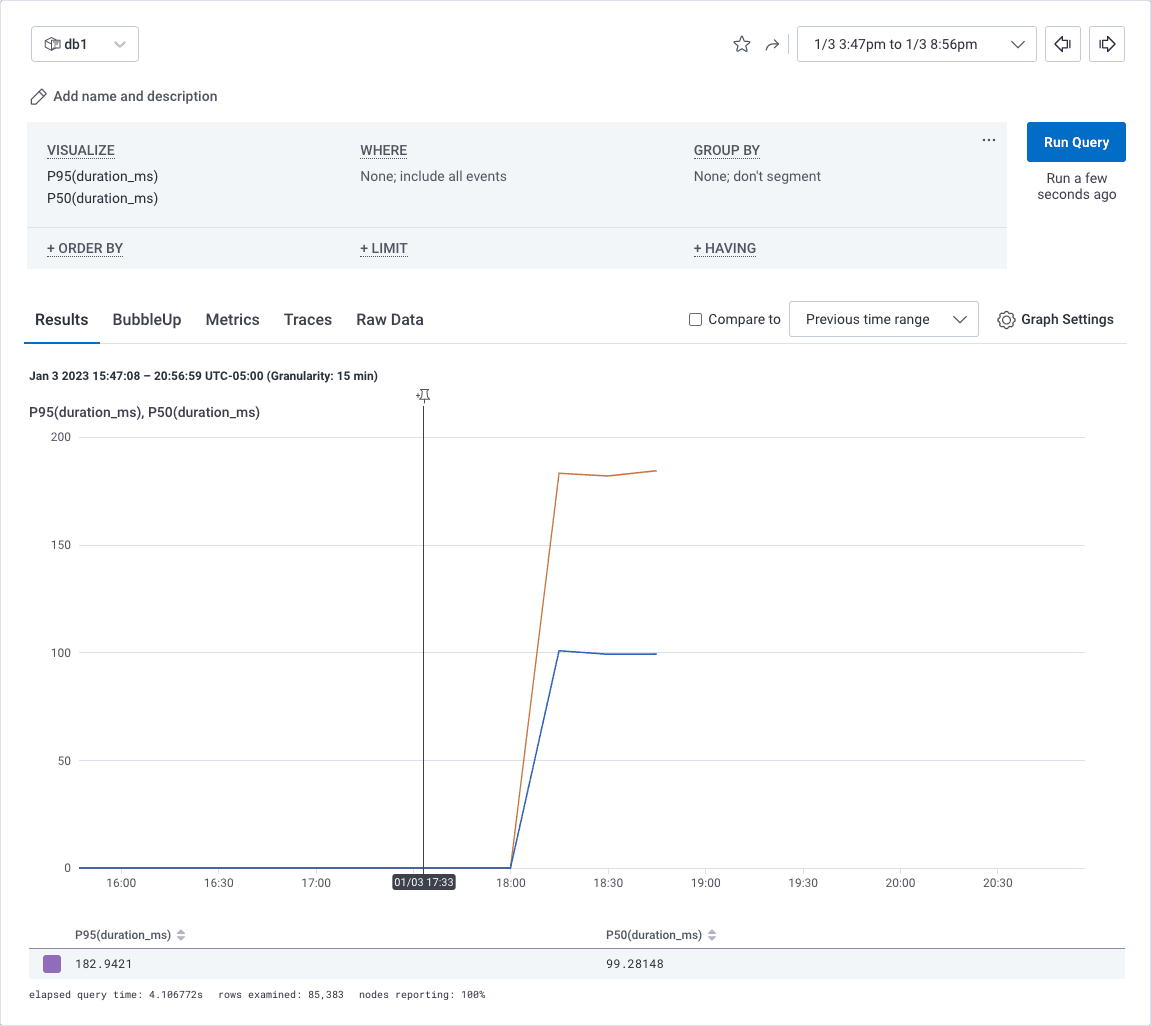Click the + ORDER BY link

point(85,248)
